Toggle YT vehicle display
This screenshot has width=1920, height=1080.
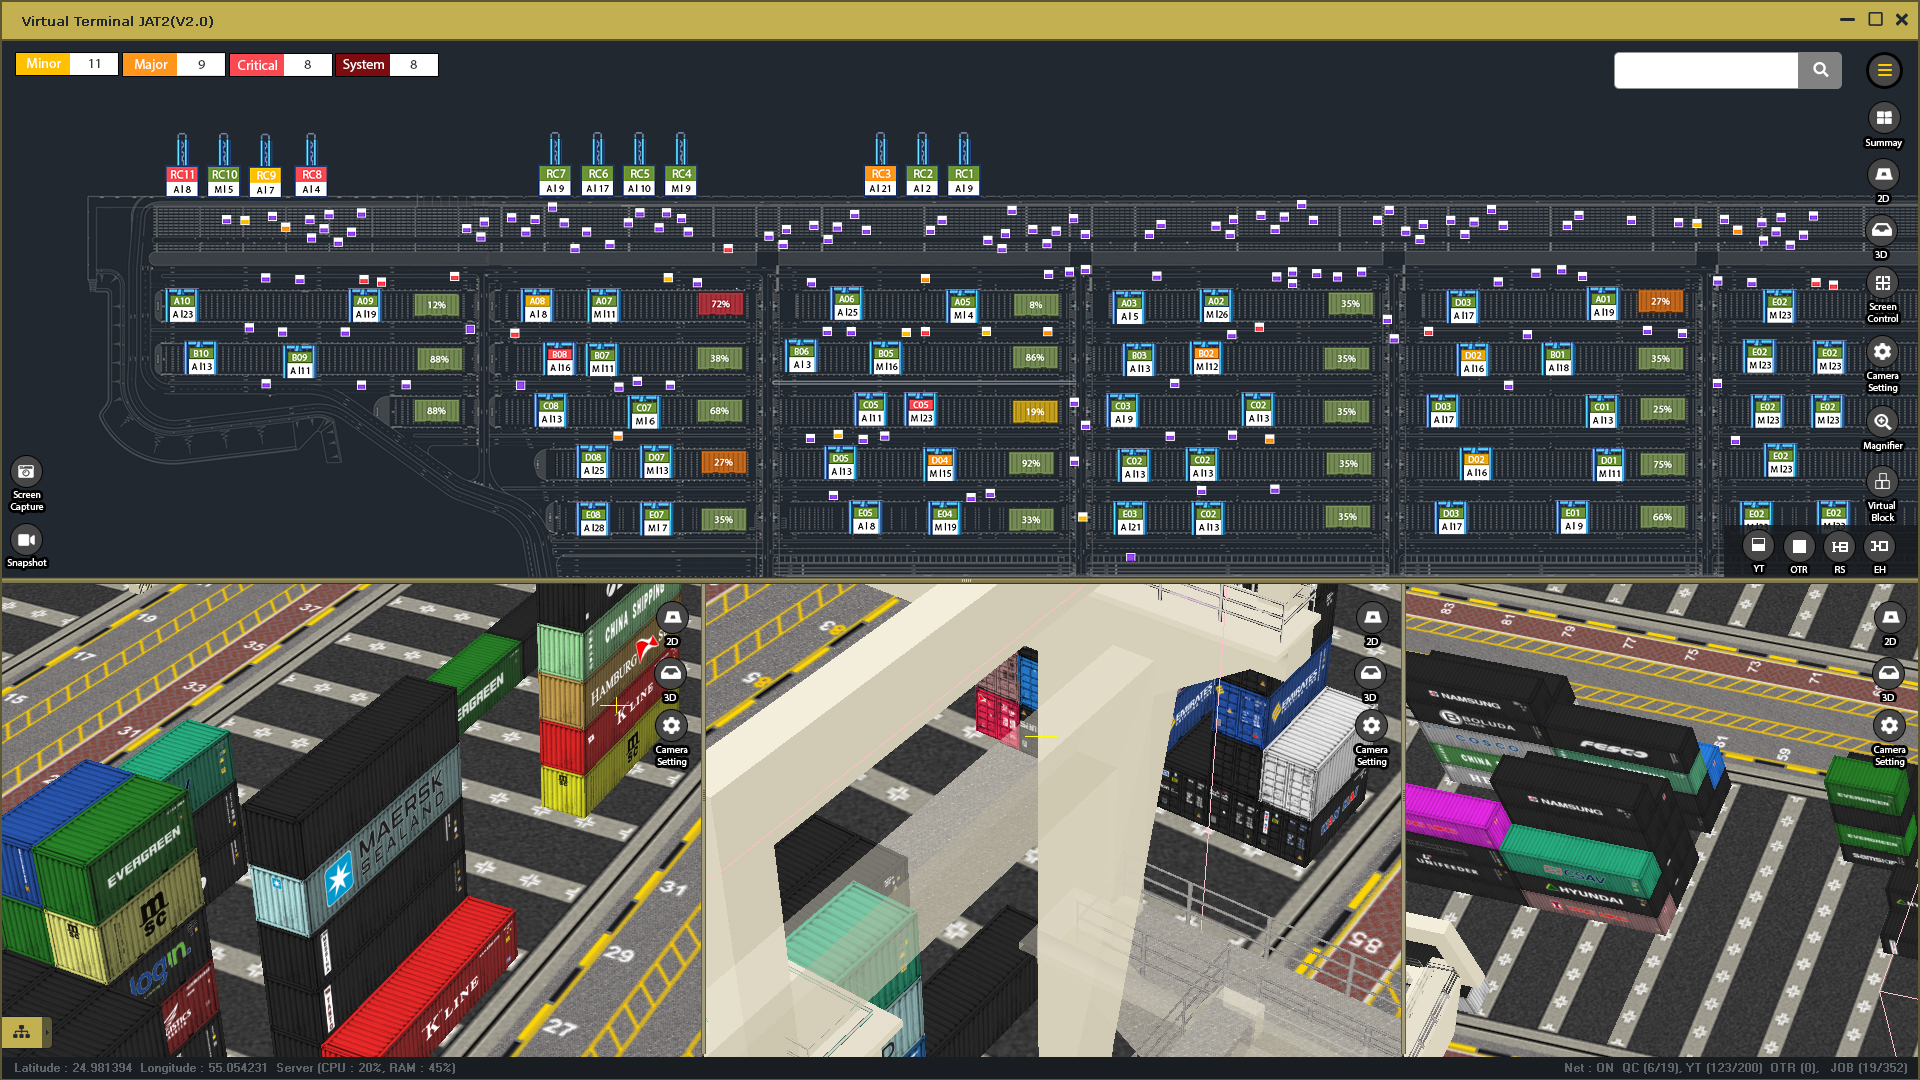(x=1758, y=546)
